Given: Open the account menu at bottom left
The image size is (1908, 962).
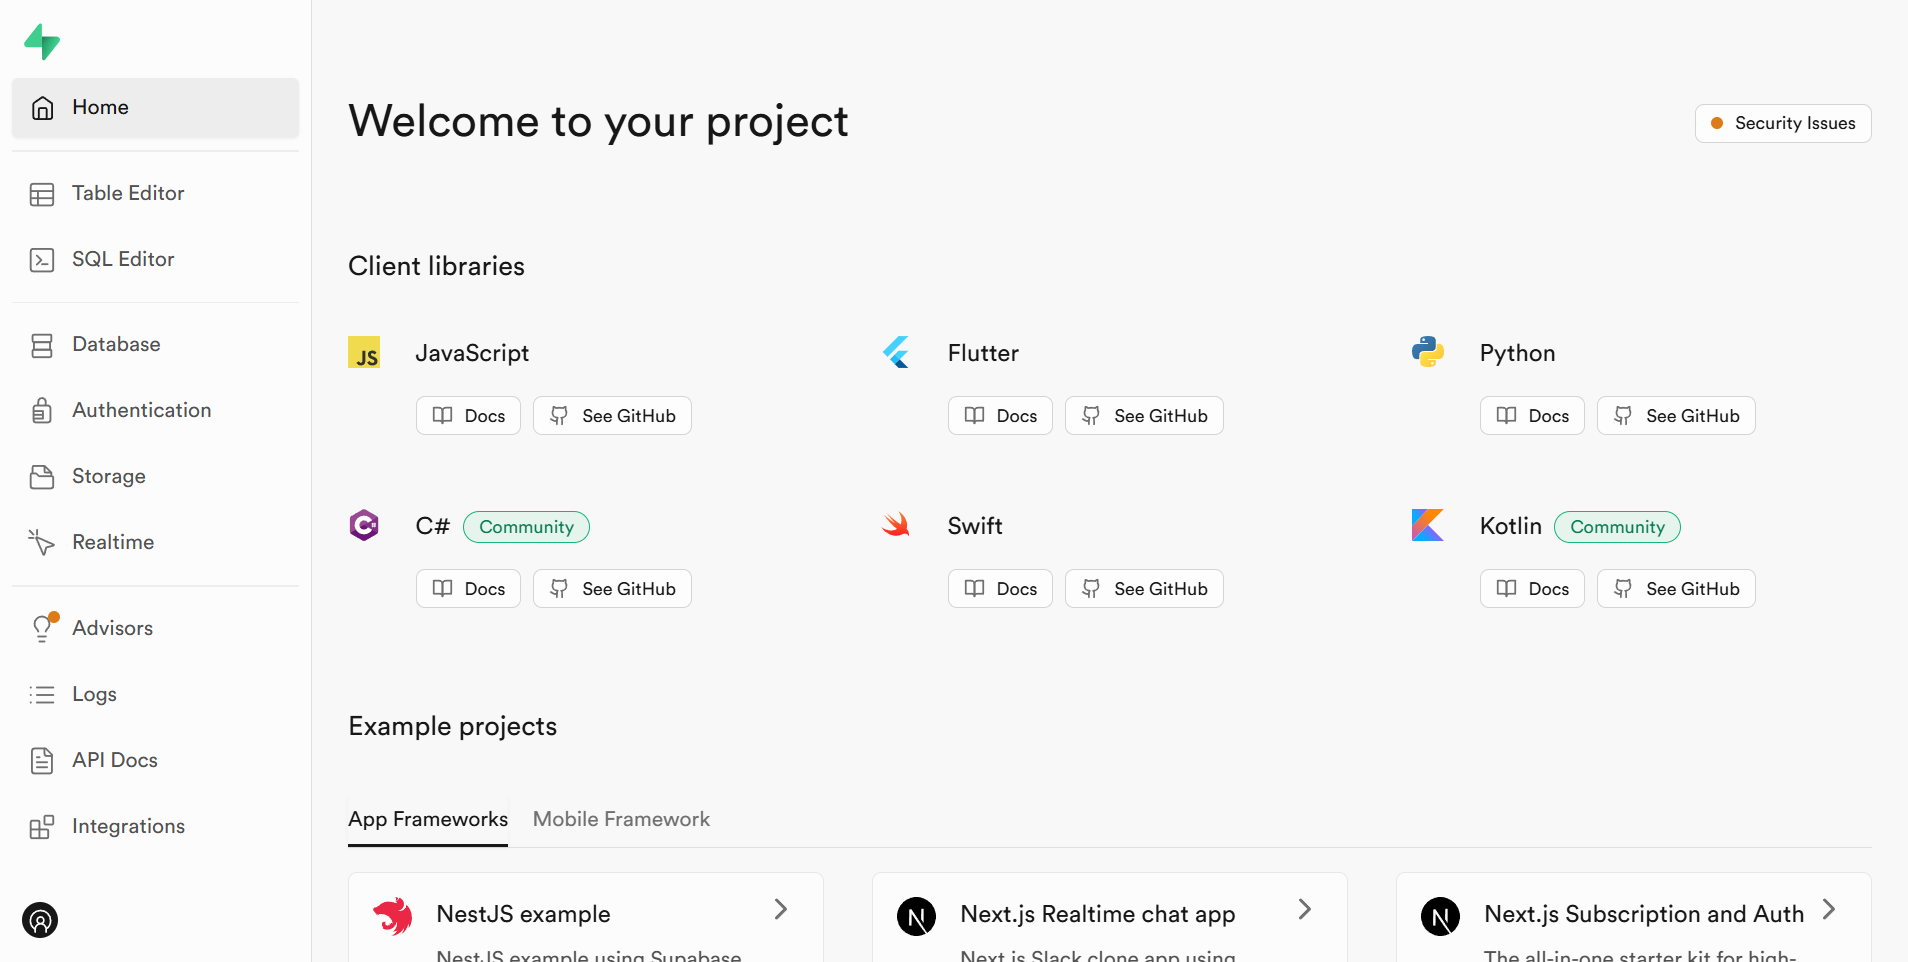Looking at the screenshot, I should click(x=39, y=920).
